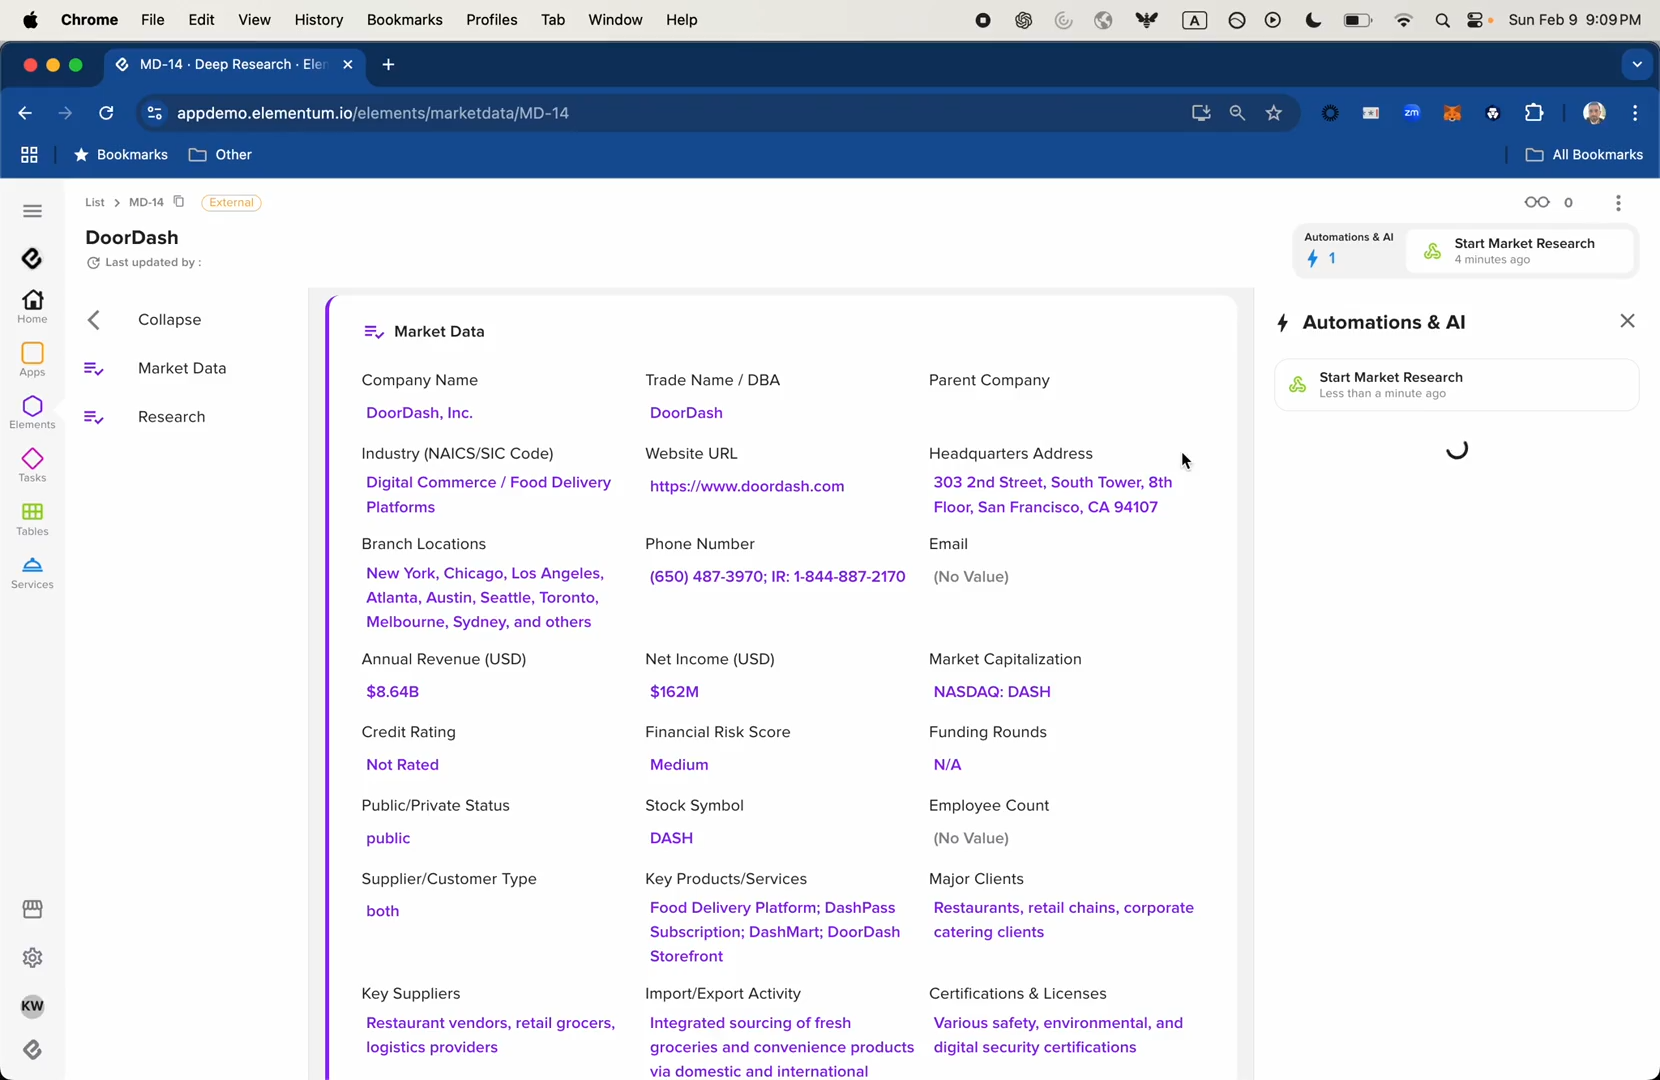Collapse the section navigation
The height and width of the screenshot is (1080, 1660).
coord(144,320)
